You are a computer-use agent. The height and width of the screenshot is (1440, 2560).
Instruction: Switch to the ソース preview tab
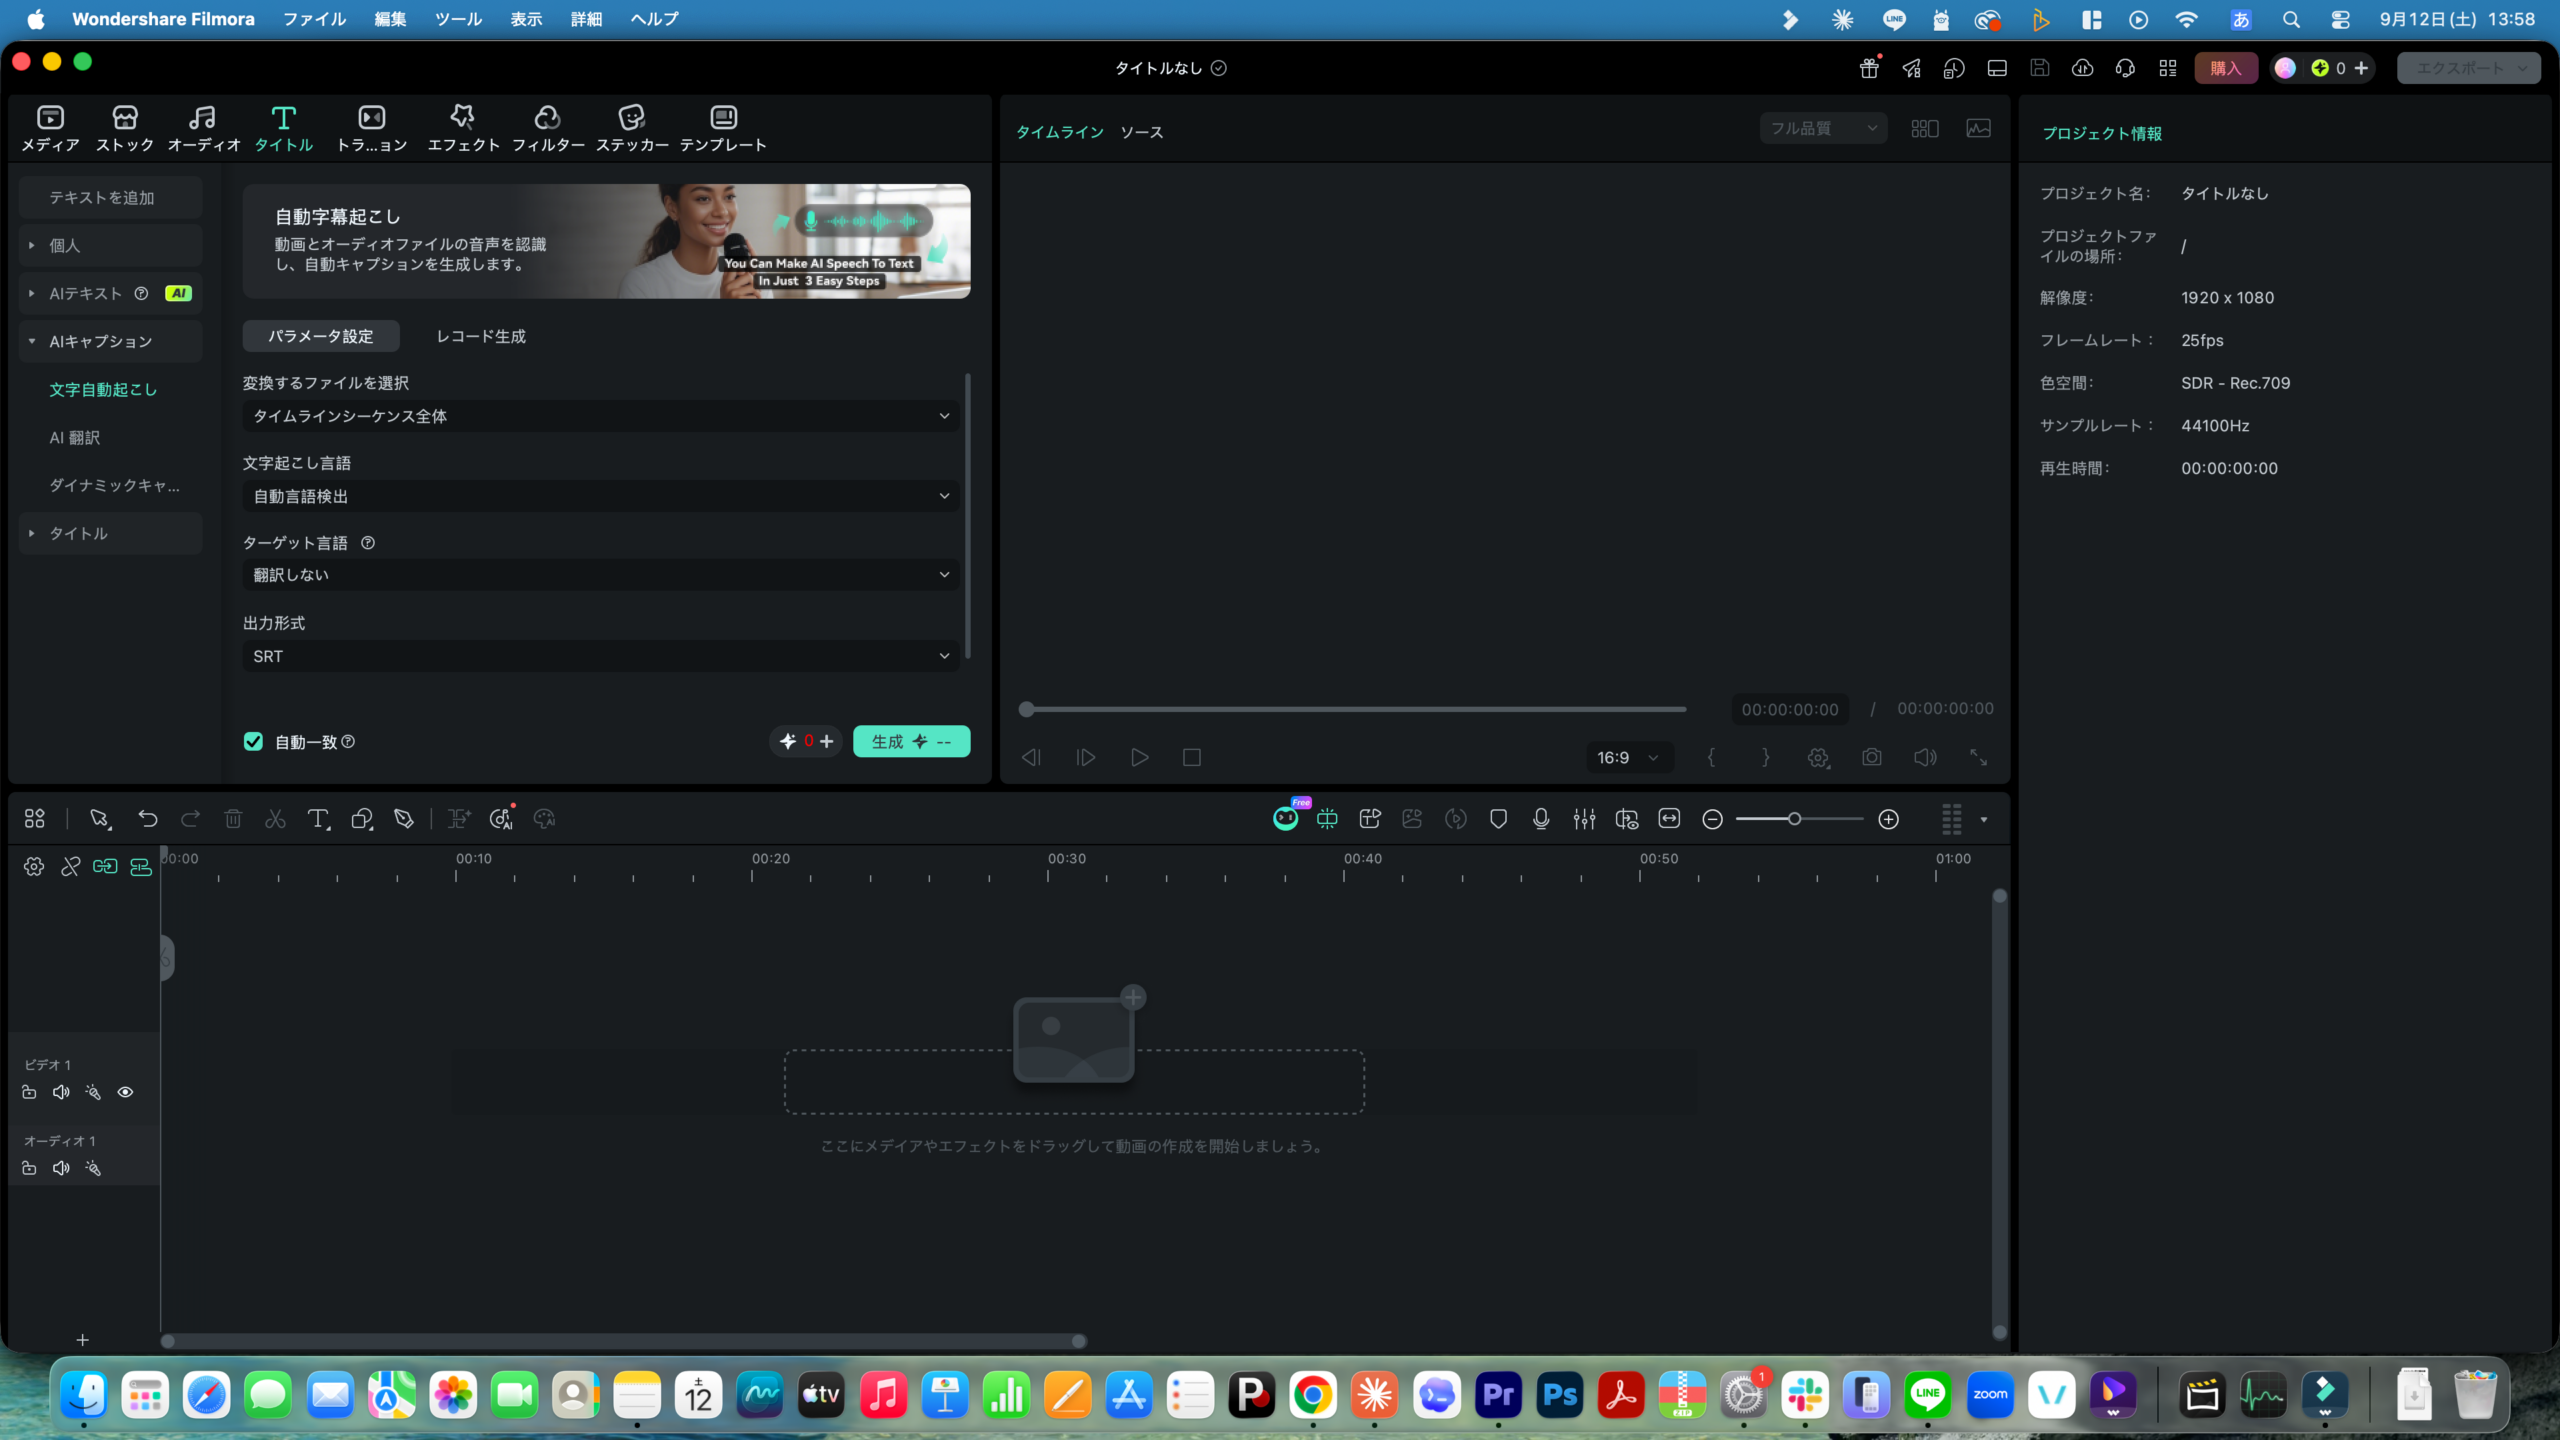(x=1141, y=132)
